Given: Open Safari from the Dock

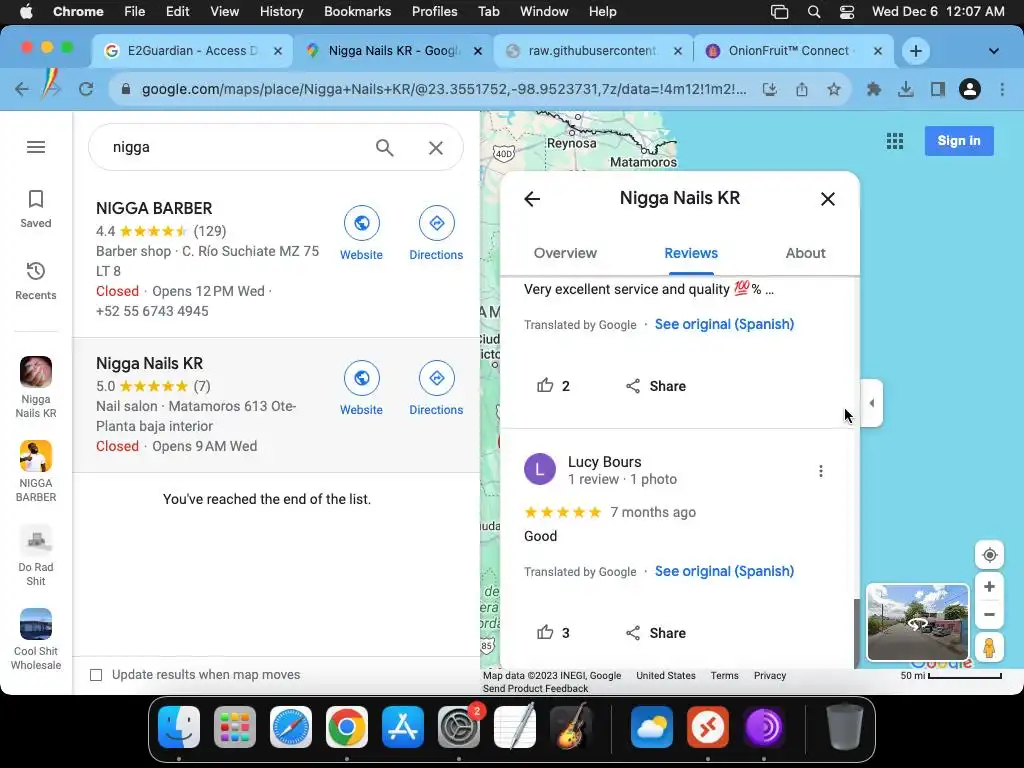Looking at the screenshot, I should [291, 727].
